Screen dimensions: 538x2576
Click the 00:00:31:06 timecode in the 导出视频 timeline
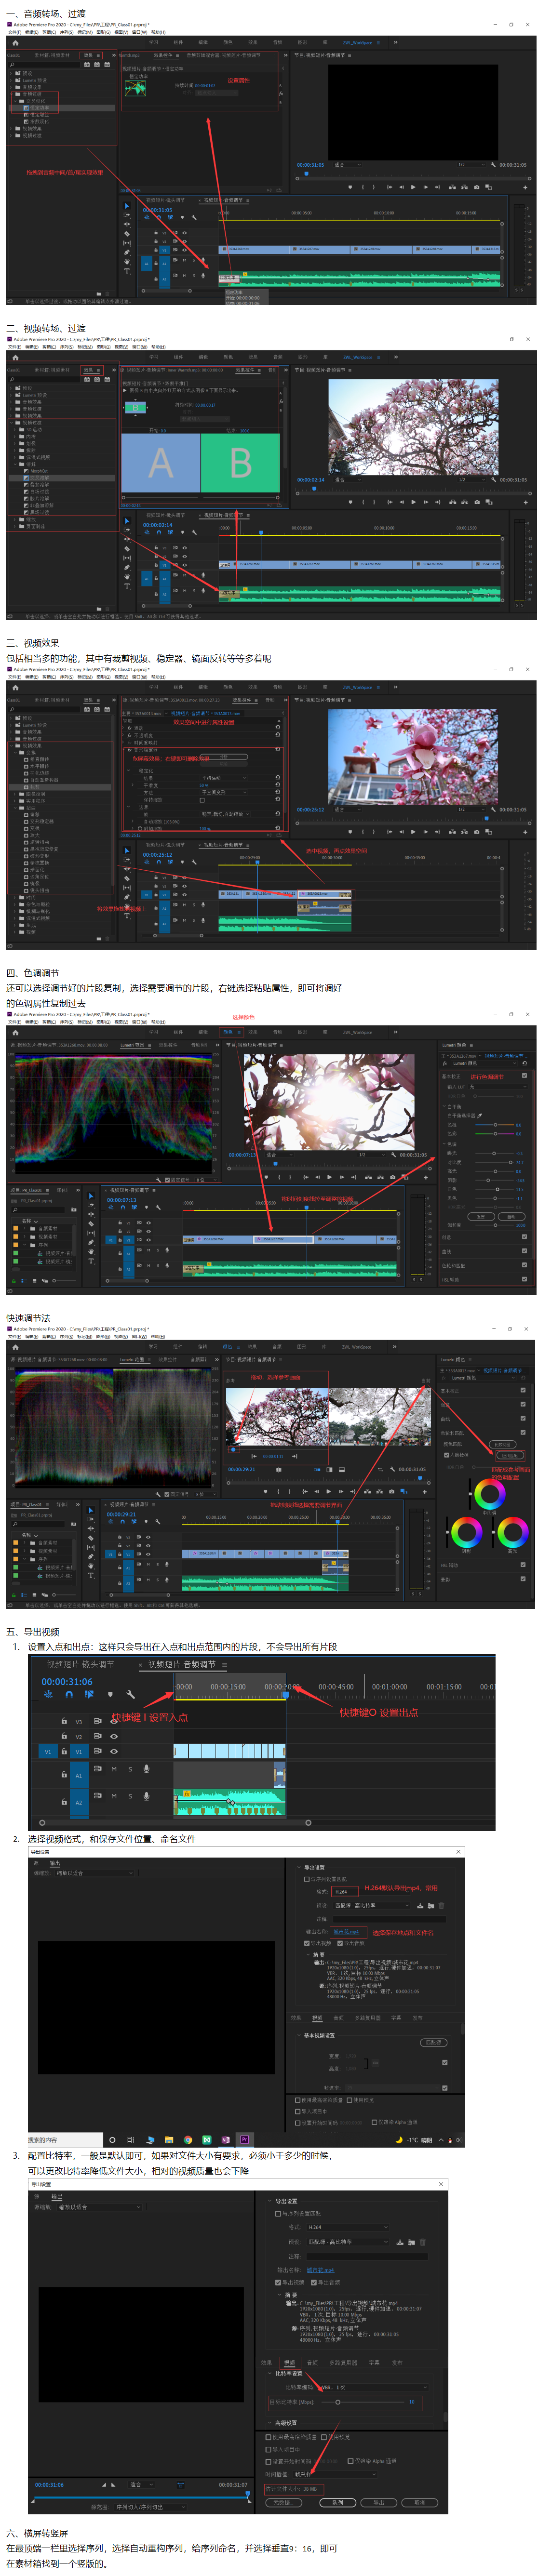[66, 1681]
